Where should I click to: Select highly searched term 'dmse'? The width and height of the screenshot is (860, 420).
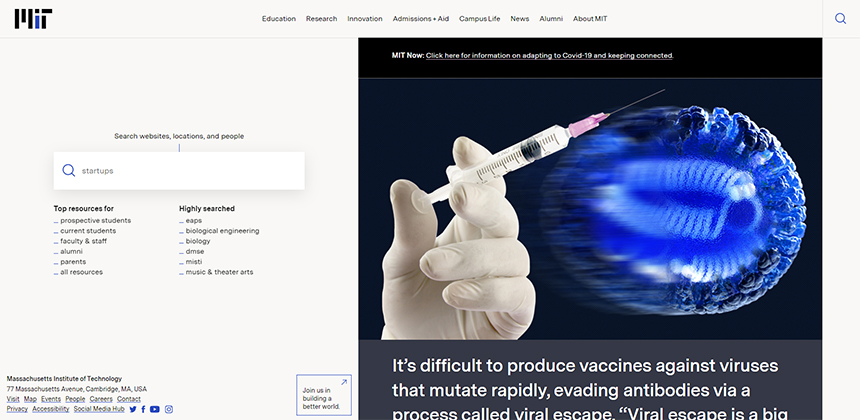coord(195,252)
